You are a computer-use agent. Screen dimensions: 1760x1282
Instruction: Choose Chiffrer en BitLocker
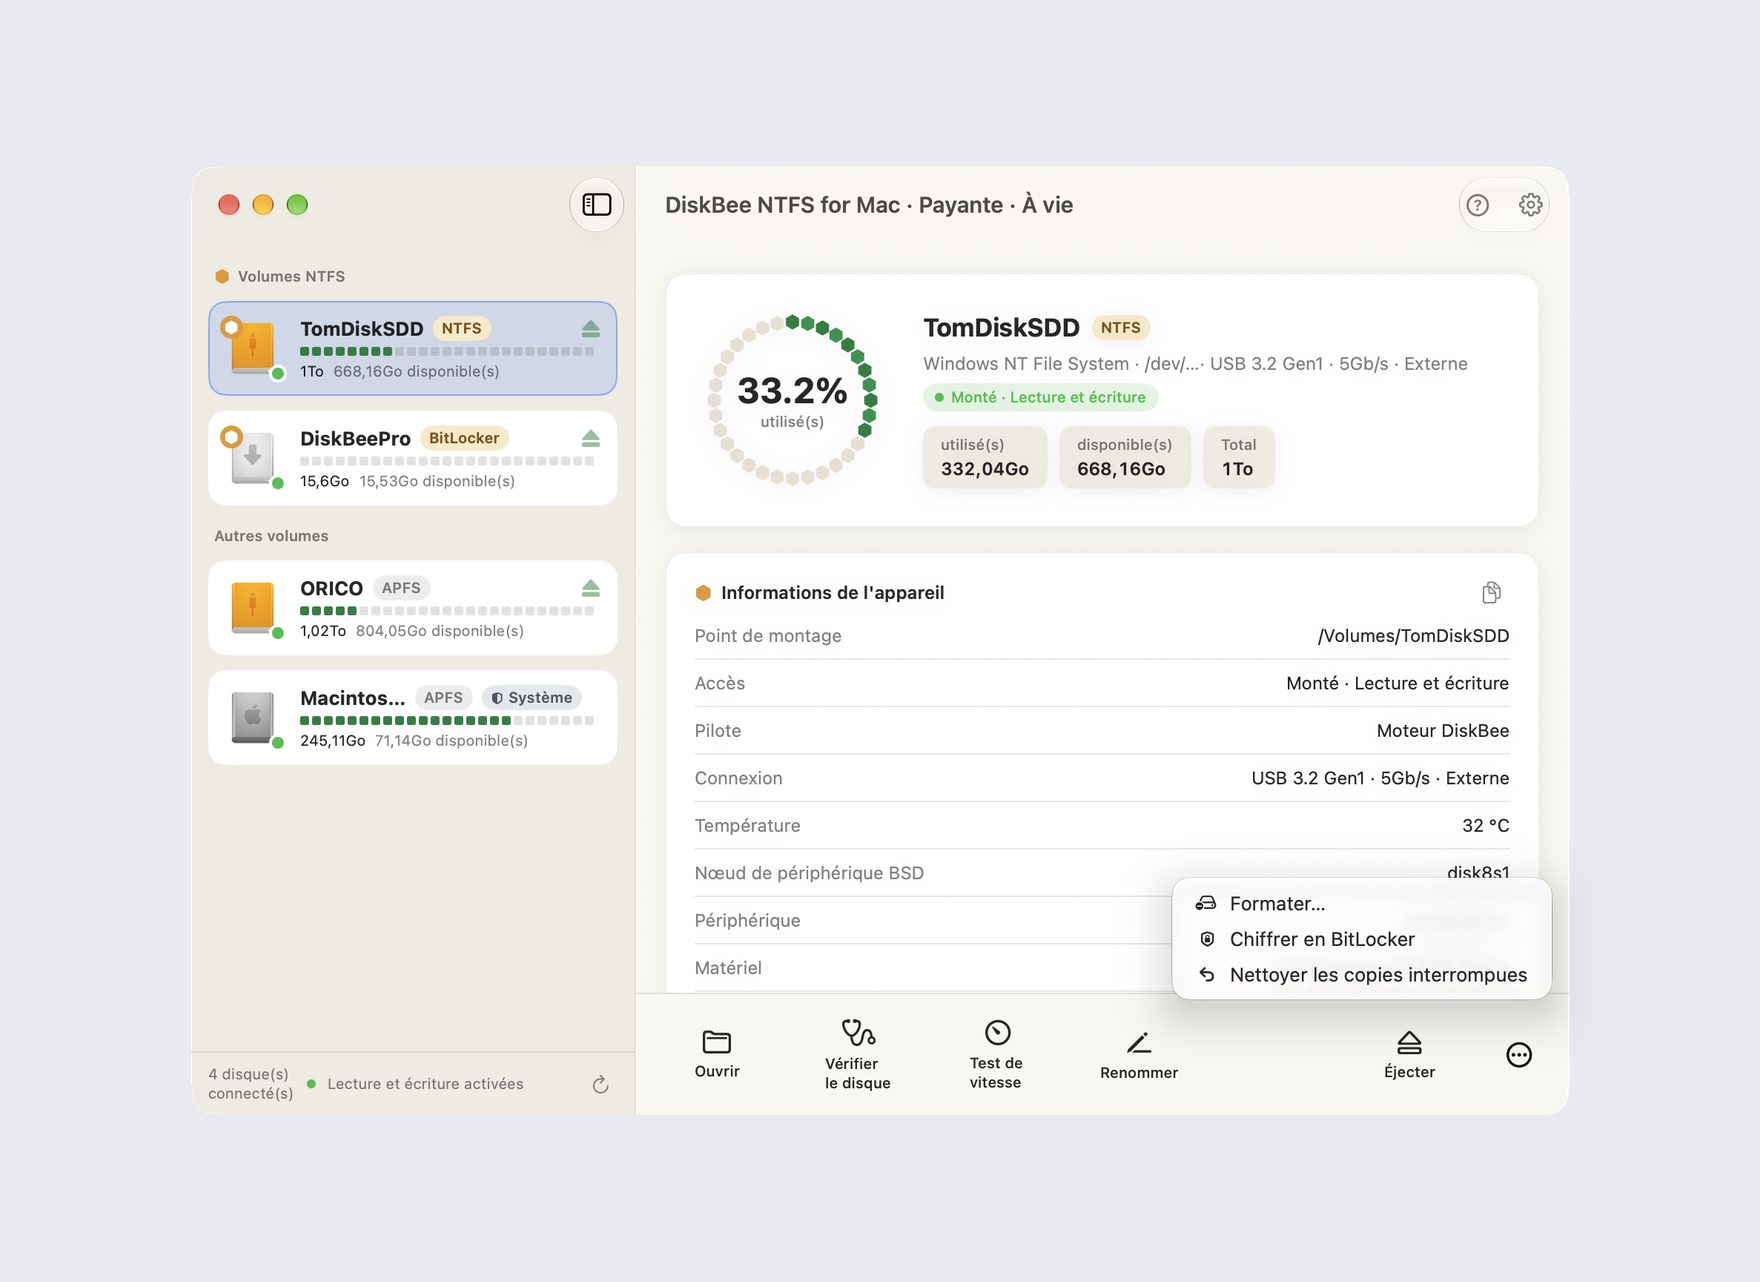[1361, 940]
